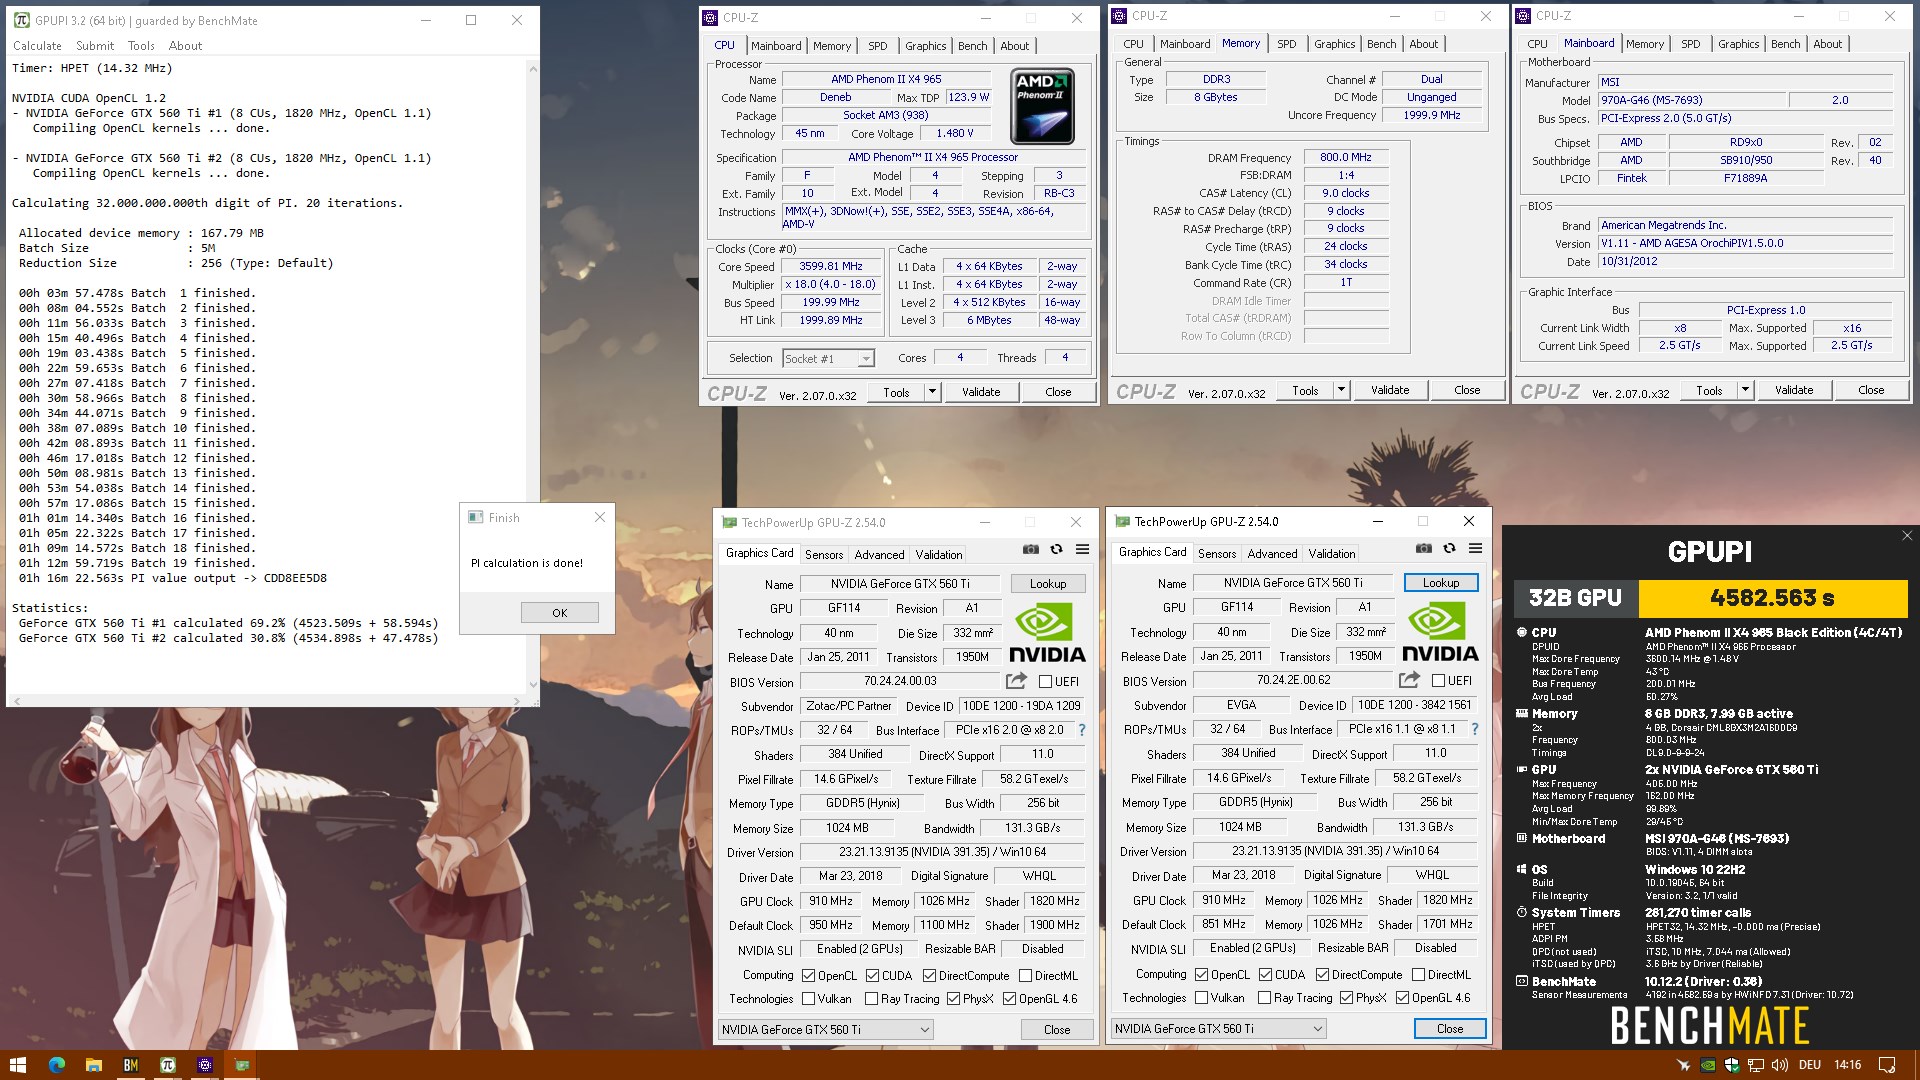Image resolution: width=1920 pixels, height=1080 pixels.
Task: Open hamburger menu in the Zotac GPU-Z window
Action: [x=1082, y=549]
